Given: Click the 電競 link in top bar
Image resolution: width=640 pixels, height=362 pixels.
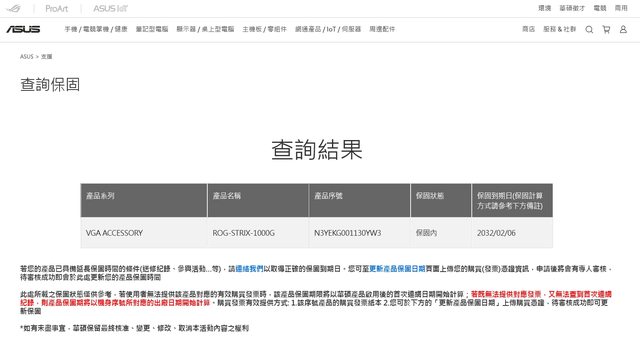Looking at the screenshot, I should click(x=600, y=8).
